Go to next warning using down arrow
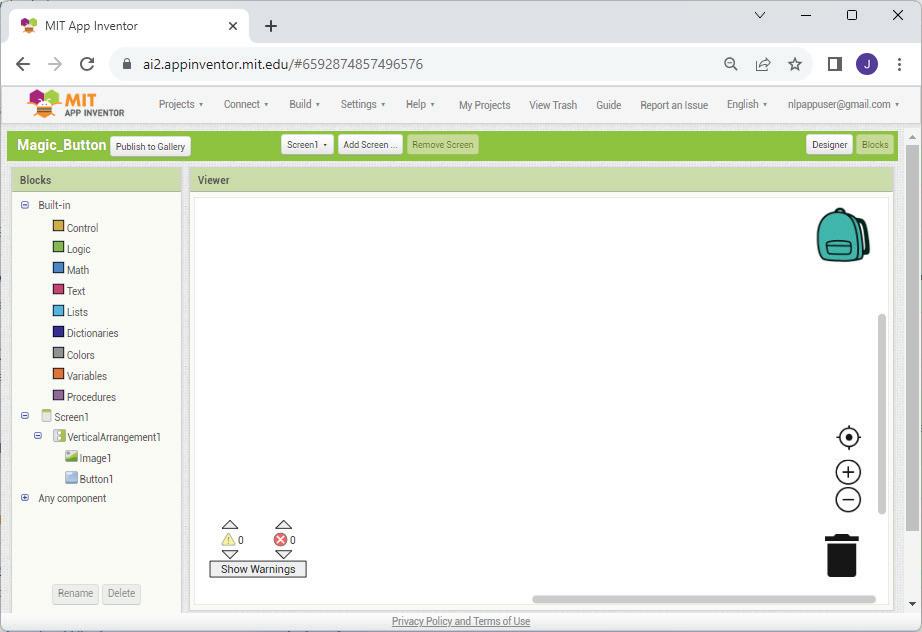This screenshot has width=922, height=632. point(230,554)
